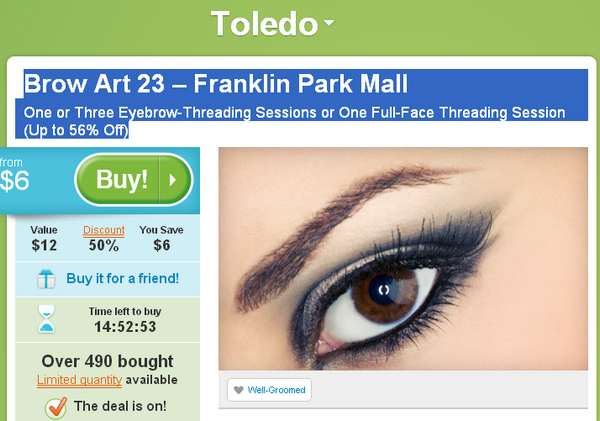The width and height of the screenshot is (600, 421).
Task: Click the orange checkmark deal icon
Action: click(x=56, y=407)
